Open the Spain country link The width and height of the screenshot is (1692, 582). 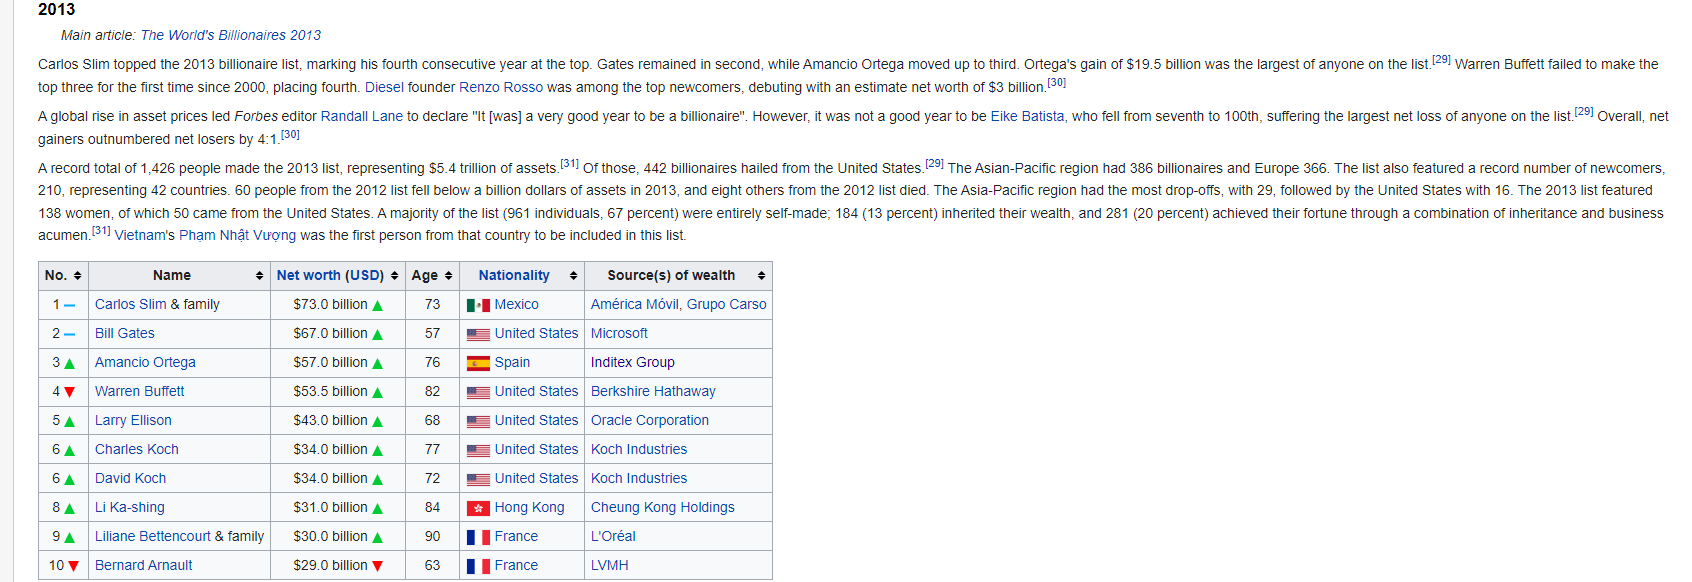pos(513,362)
